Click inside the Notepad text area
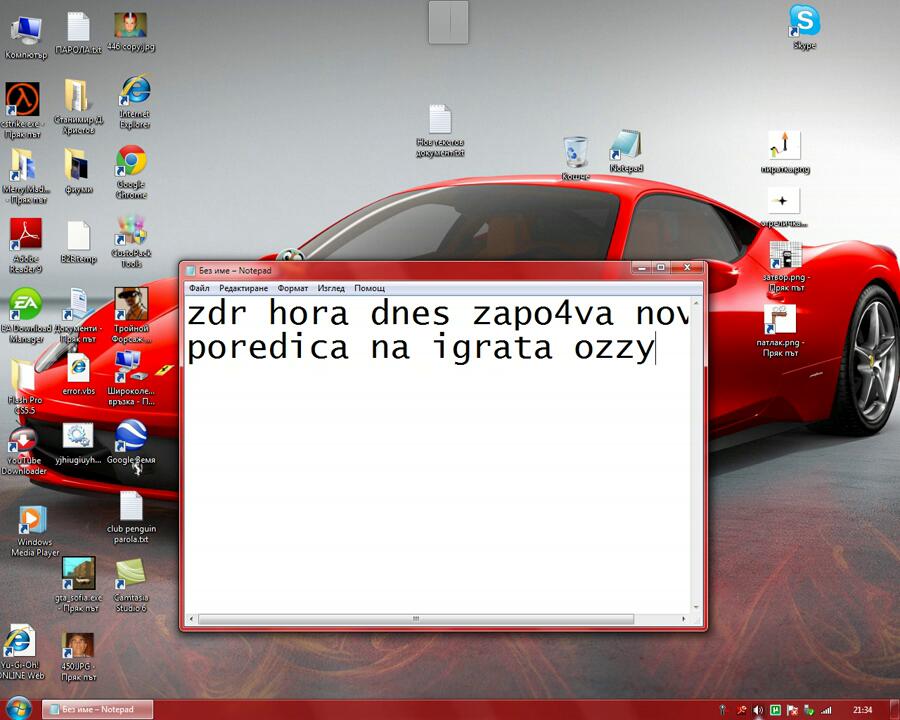The image size is (900, 720). pyautogui.click(x=440, y=480)
